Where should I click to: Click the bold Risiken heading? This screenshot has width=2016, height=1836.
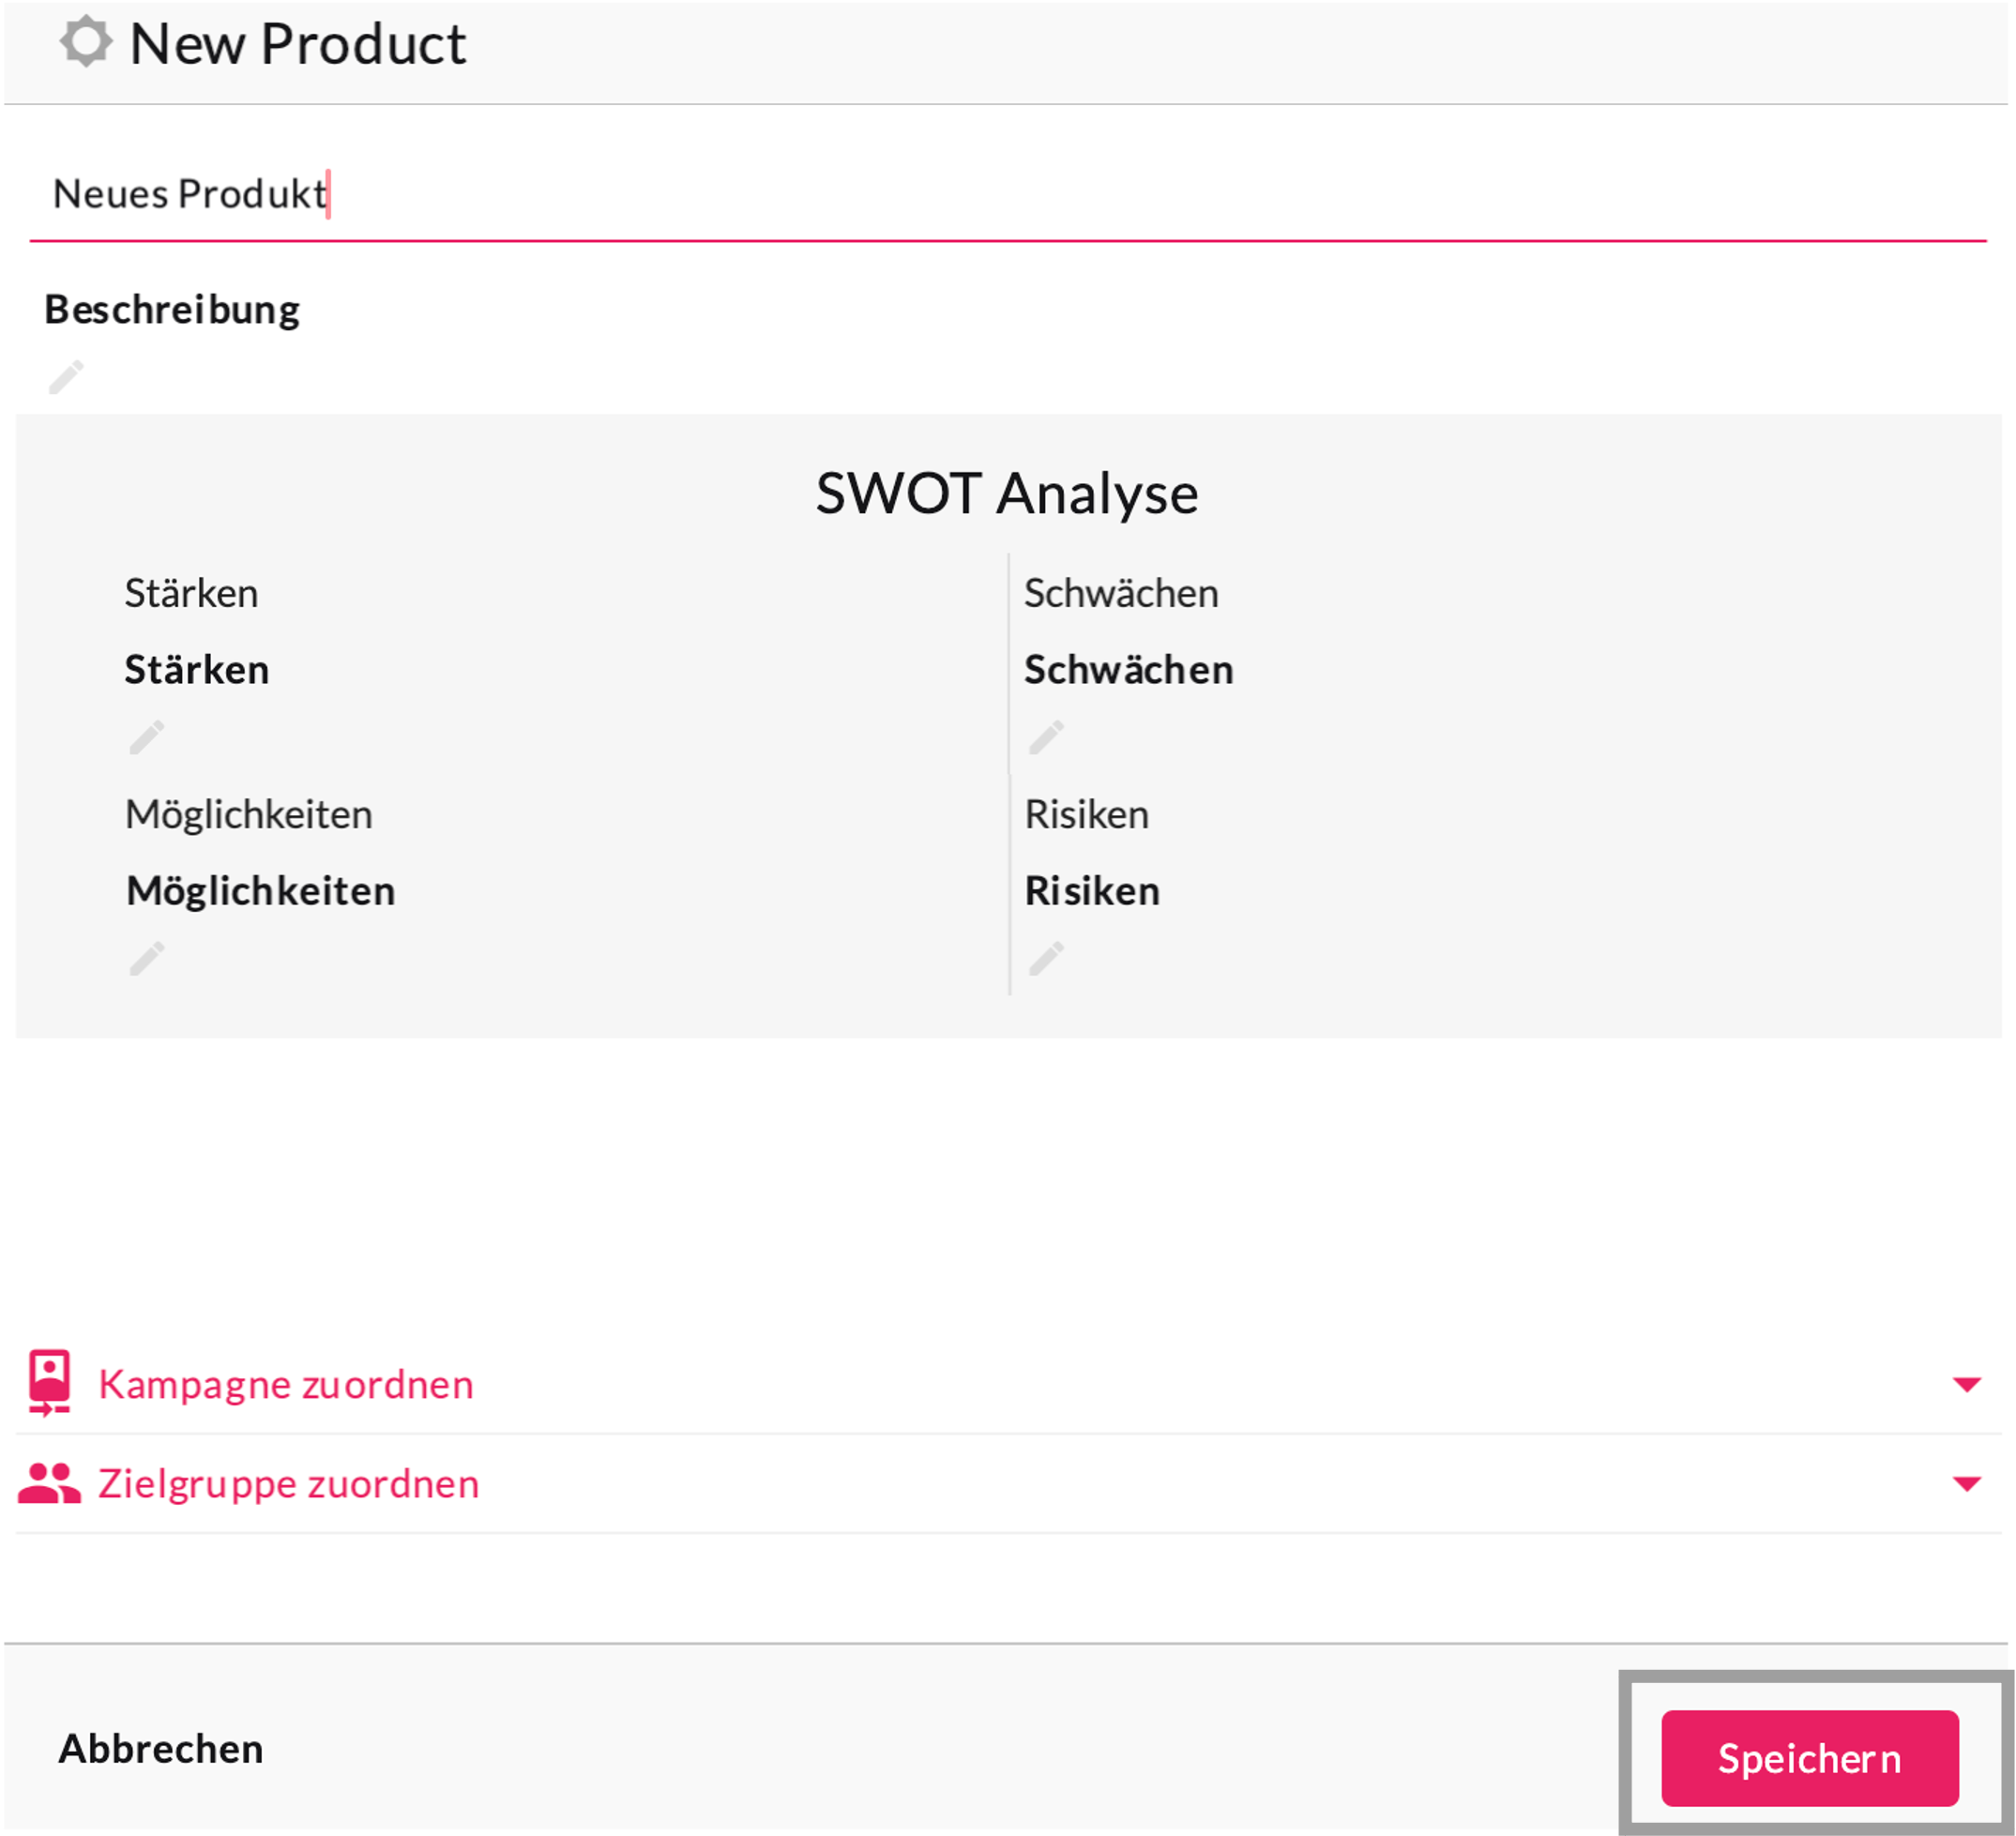coord(1092,890)
